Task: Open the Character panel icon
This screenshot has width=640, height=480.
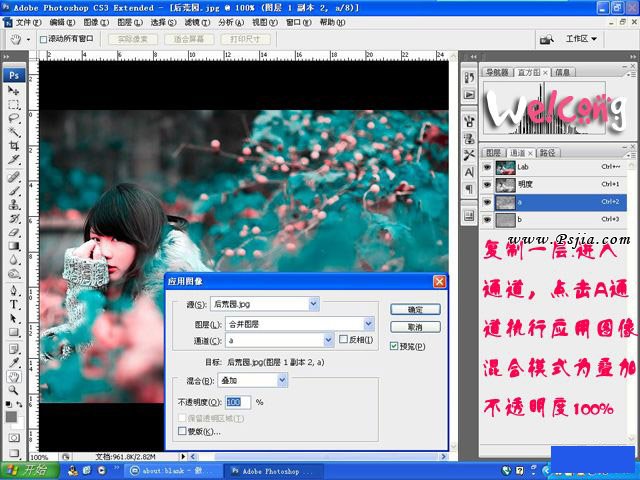Action: click(x=469, y=172)
